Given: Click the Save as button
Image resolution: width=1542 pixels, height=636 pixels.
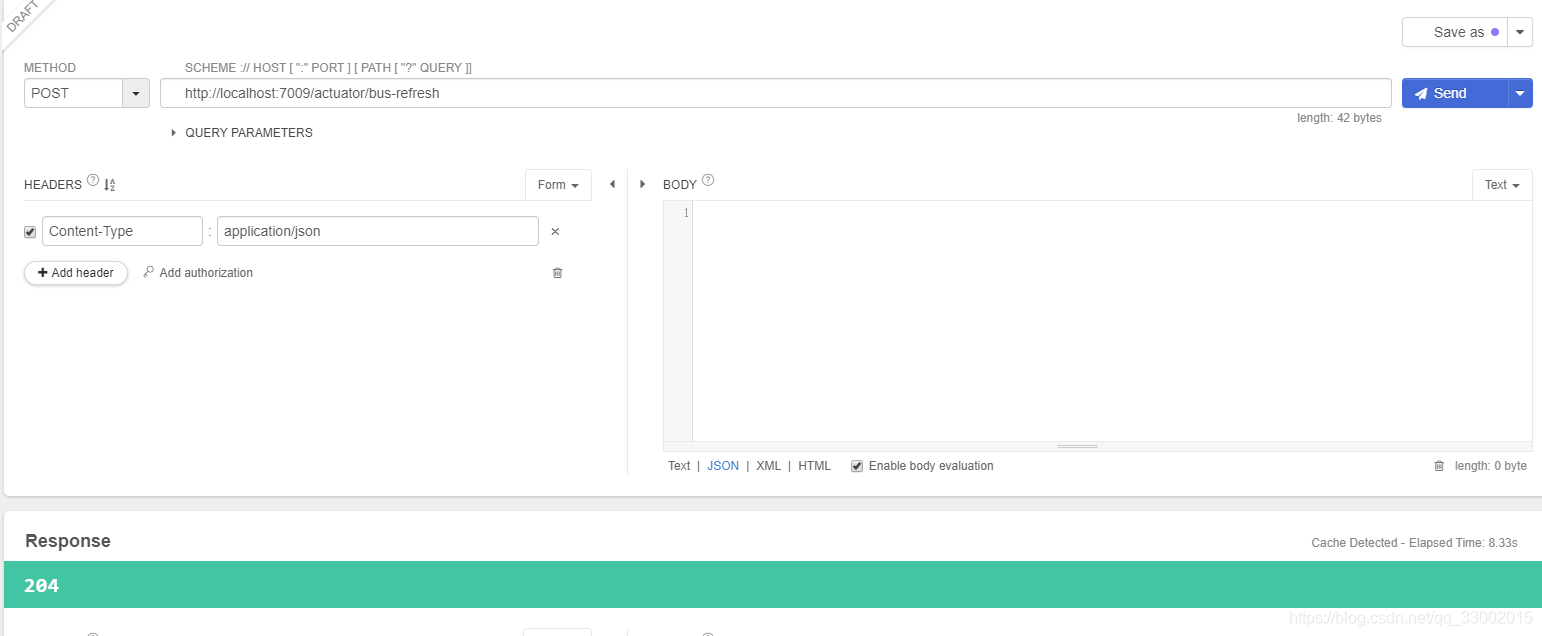Looking at the screenshot, I should coord(1454,32).
